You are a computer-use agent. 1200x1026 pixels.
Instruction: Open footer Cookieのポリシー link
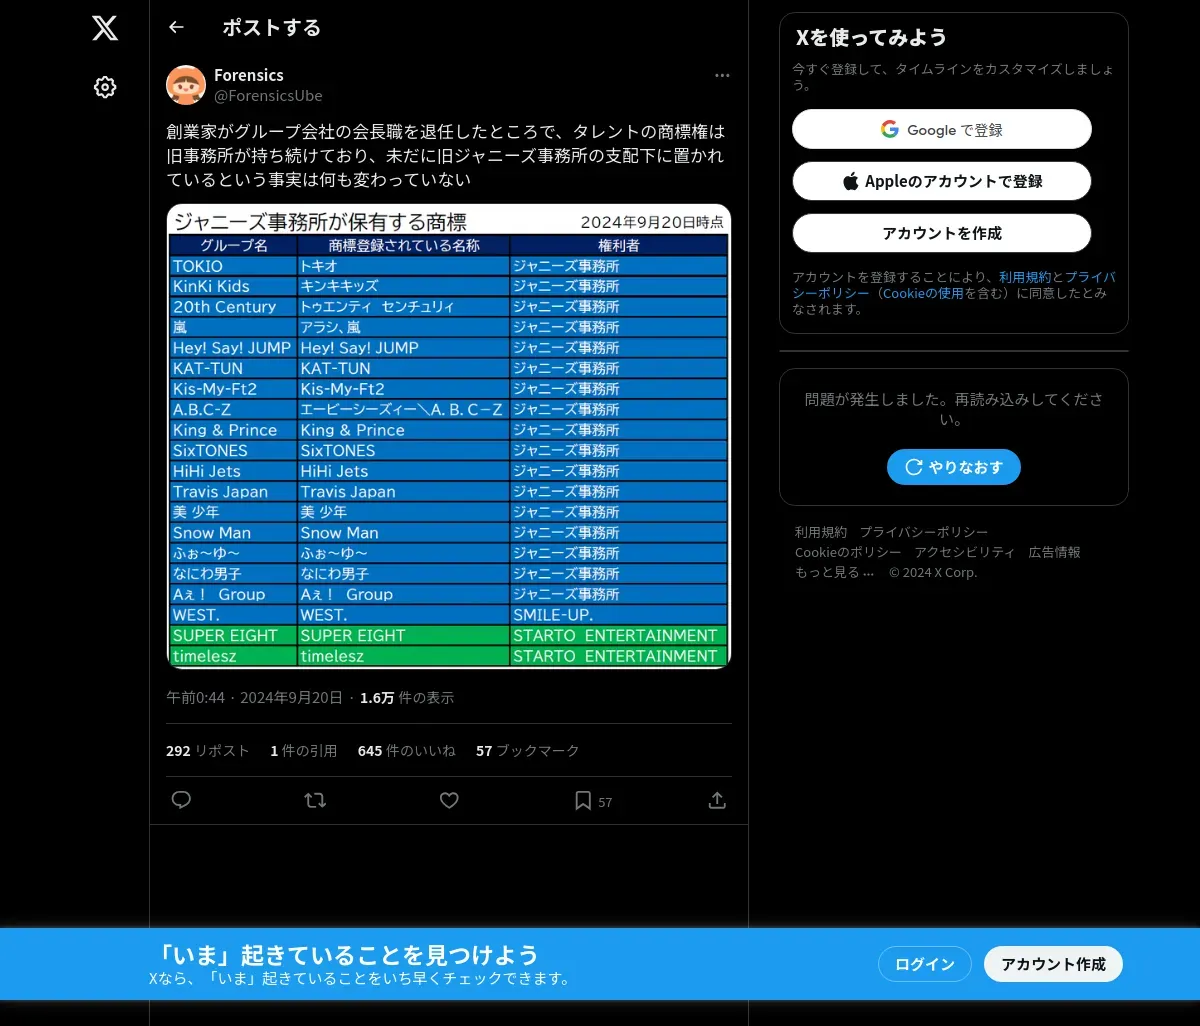tap(848, 552)
